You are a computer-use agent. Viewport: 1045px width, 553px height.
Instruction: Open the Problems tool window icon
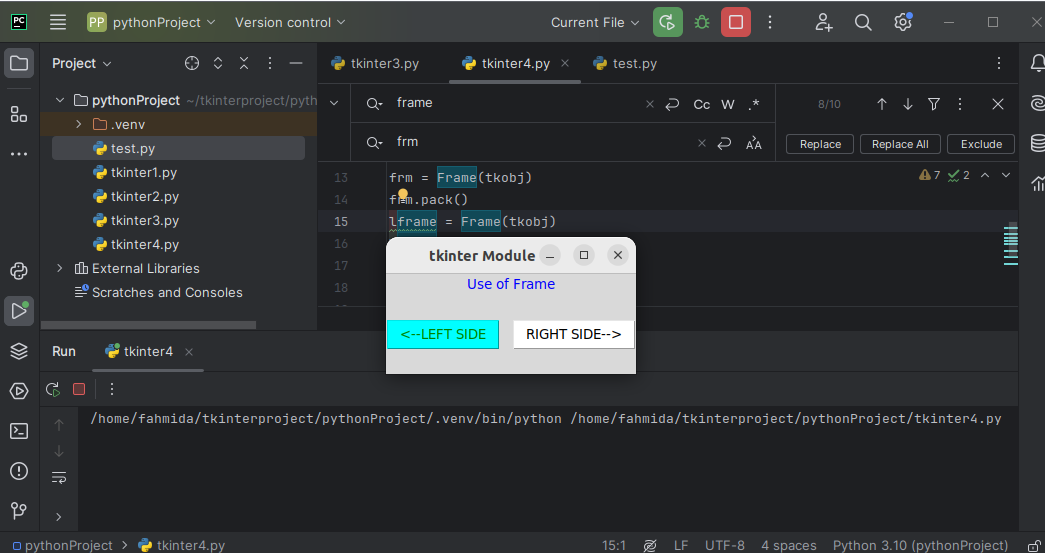[x=19, y=471]
